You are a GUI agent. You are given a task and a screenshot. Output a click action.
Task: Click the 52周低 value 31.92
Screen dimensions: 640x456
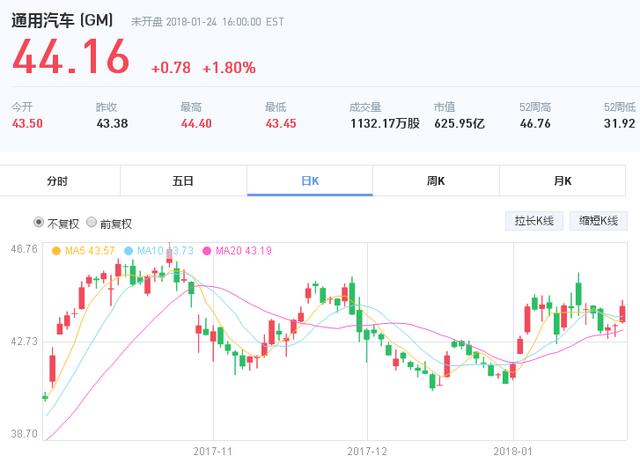click(620, 123)
